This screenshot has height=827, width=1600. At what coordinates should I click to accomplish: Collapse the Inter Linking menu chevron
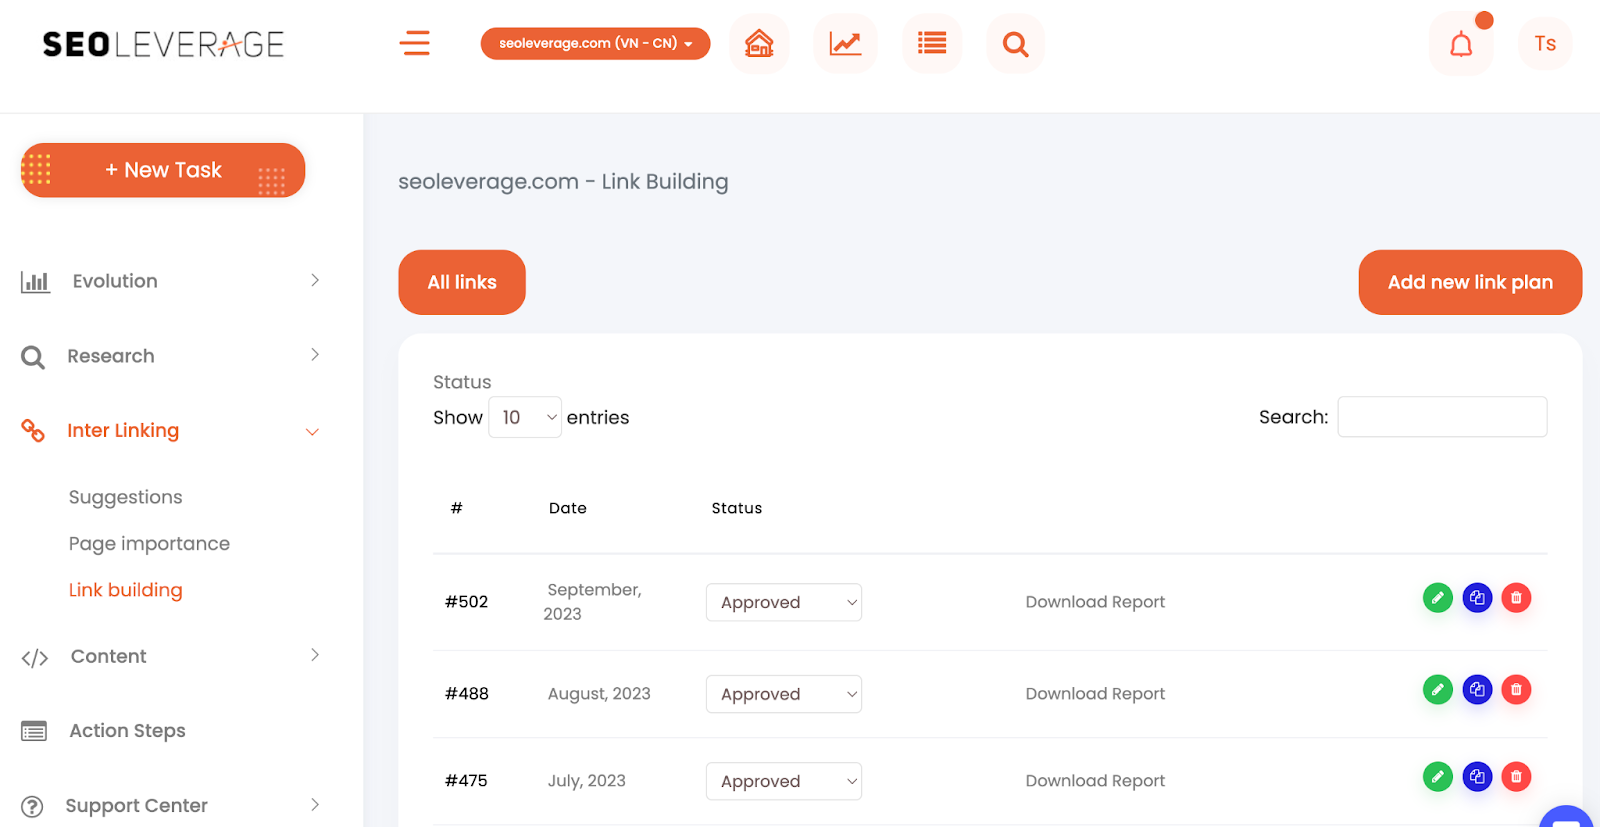pos(312,432)
